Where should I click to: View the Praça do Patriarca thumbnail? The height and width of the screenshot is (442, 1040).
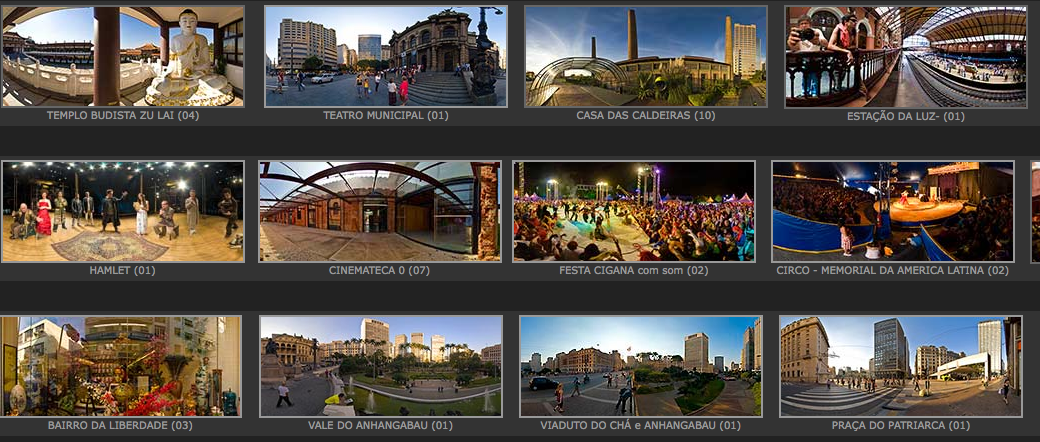[900, 366]
